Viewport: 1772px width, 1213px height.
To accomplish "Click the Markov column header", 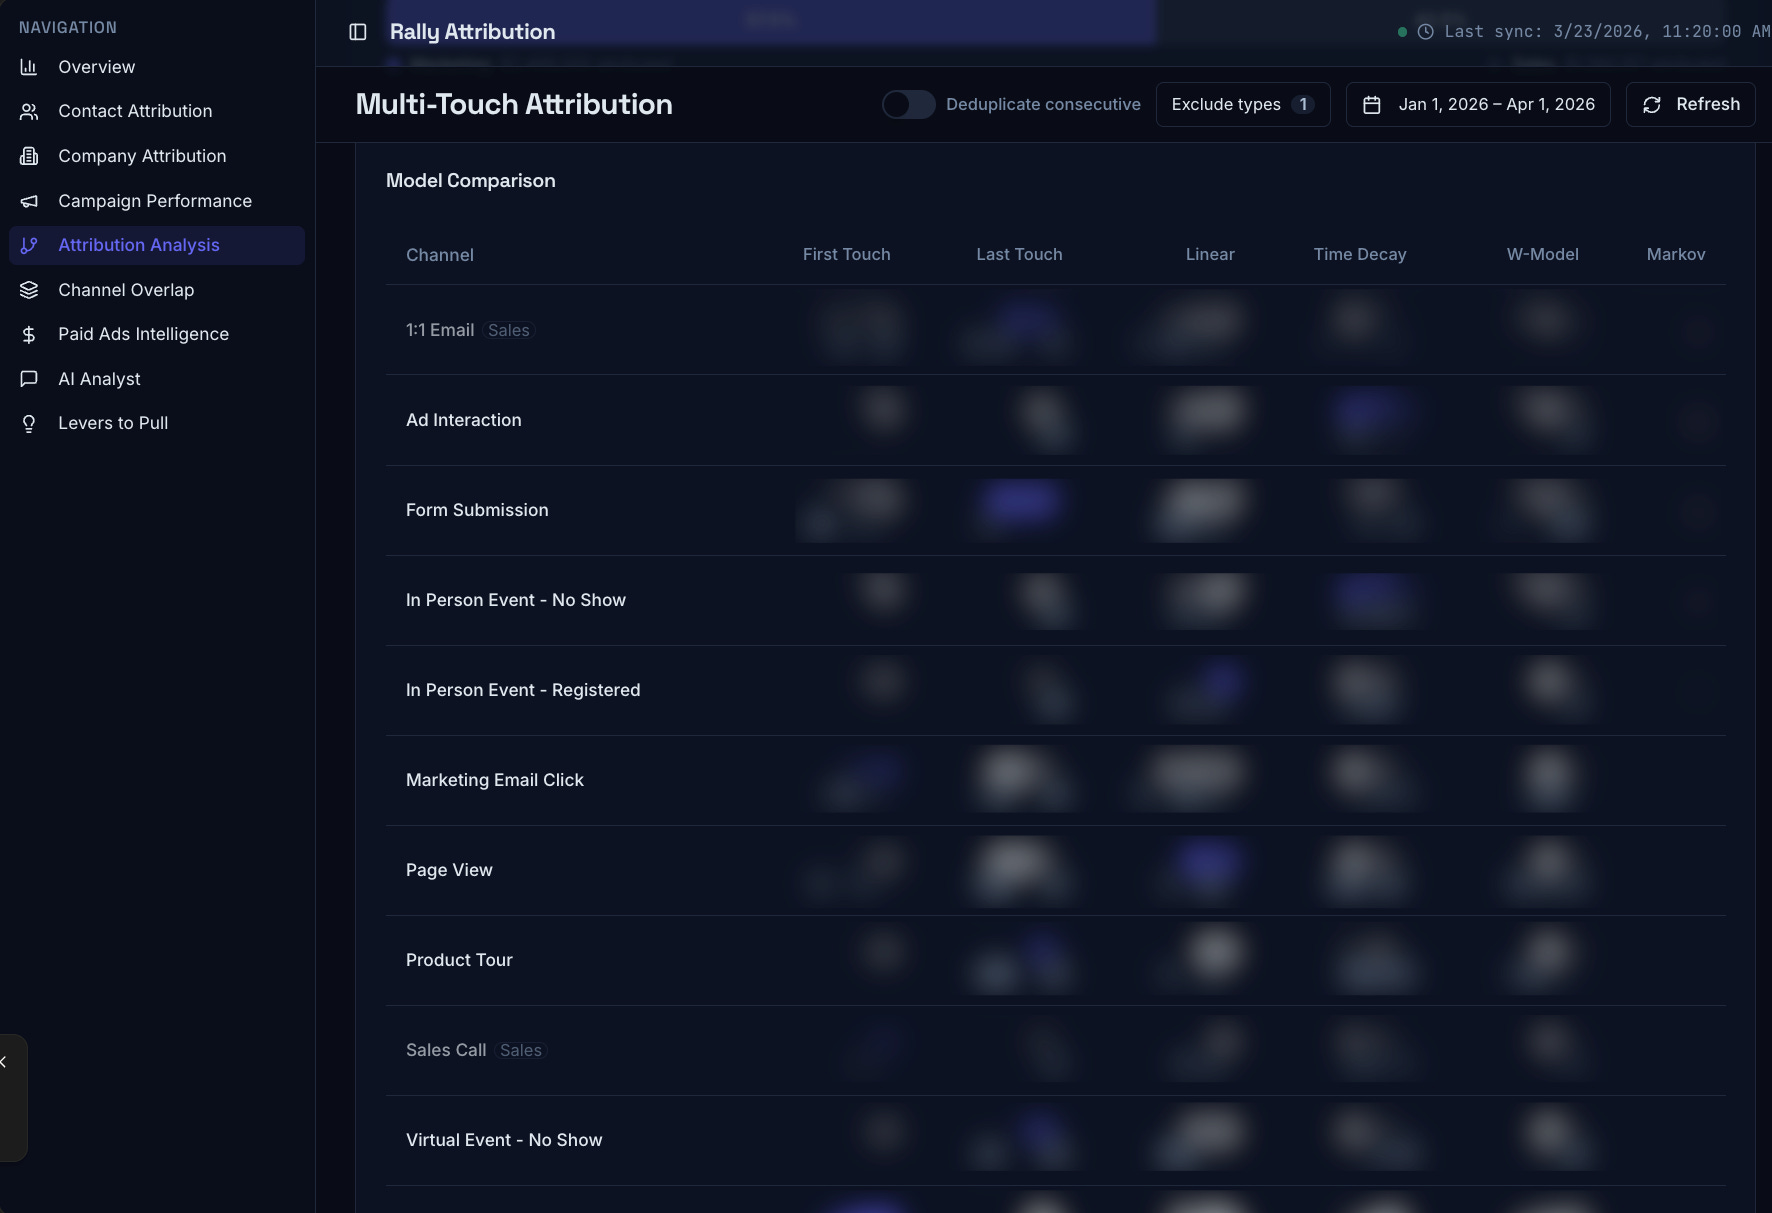I will (x=1676, y=254).
